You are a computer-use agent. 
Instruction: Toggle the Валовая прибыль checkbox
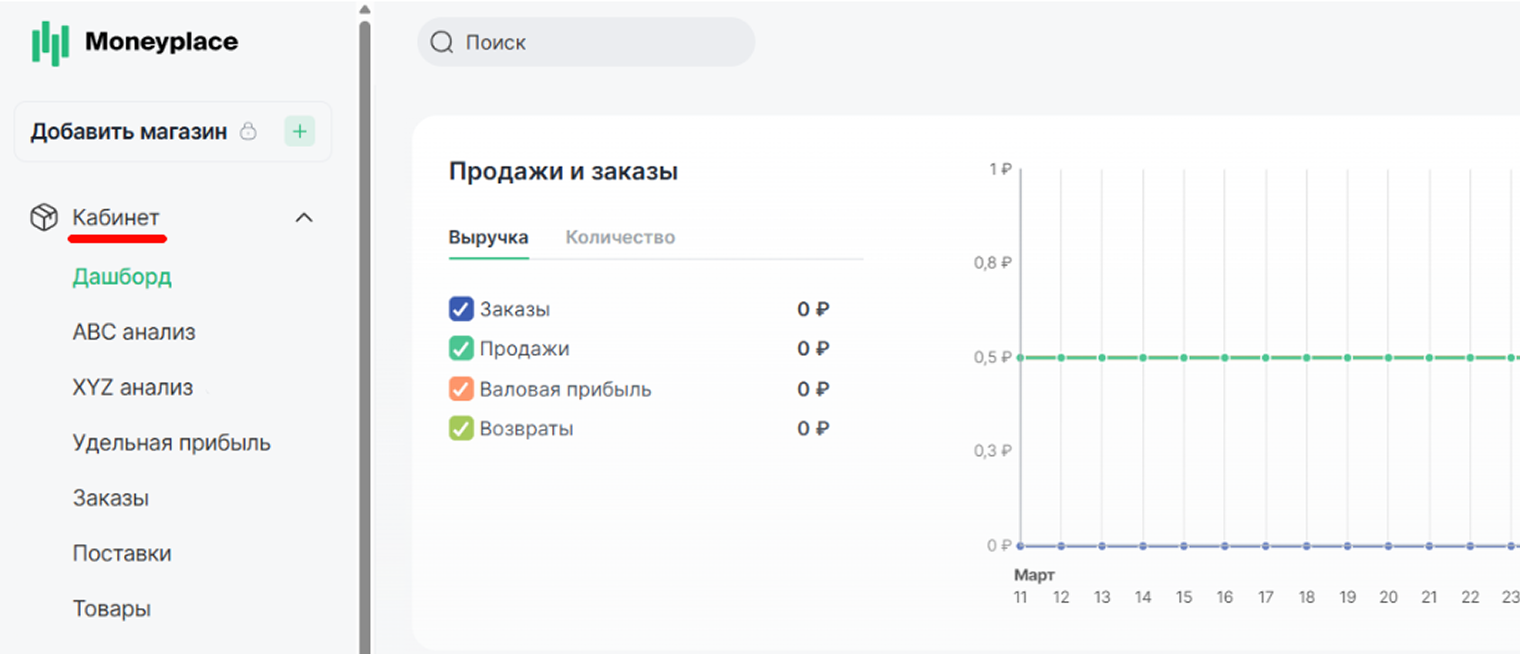[x=460, y=389]
